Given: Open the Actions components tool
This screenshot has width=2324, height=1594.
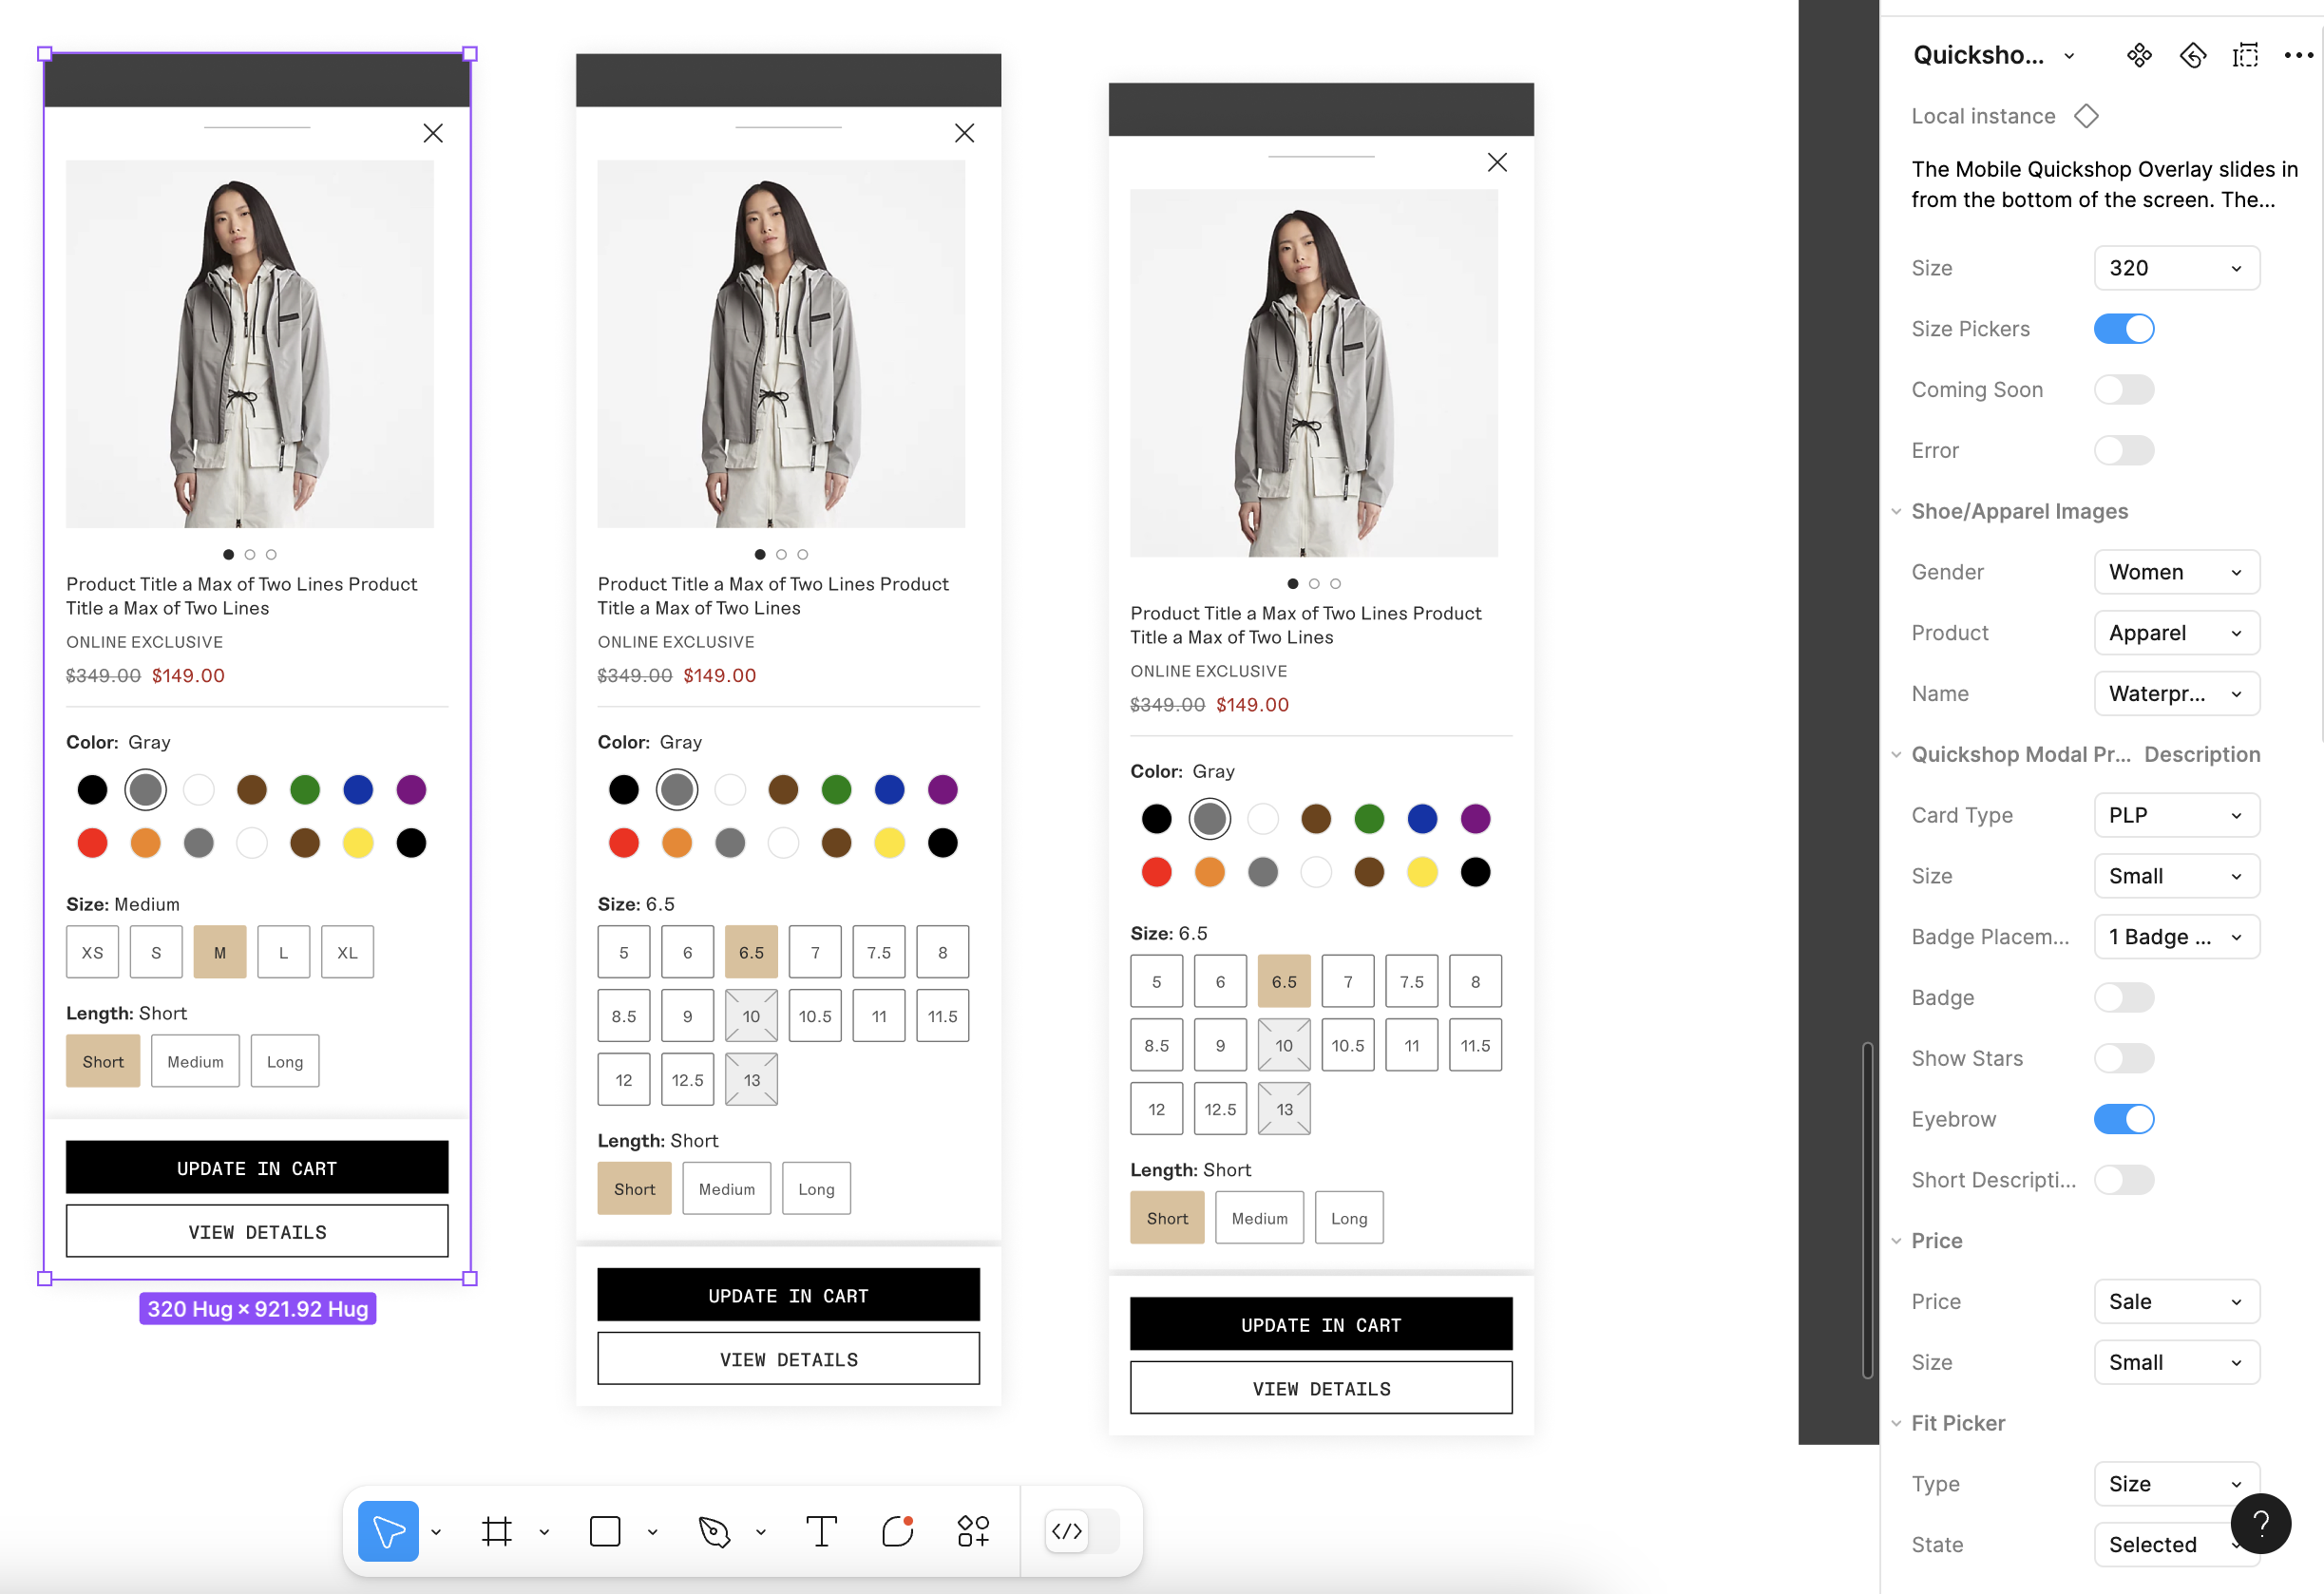Looking at the screenshot, I should pyautogui.click(x=973, y=1531).
